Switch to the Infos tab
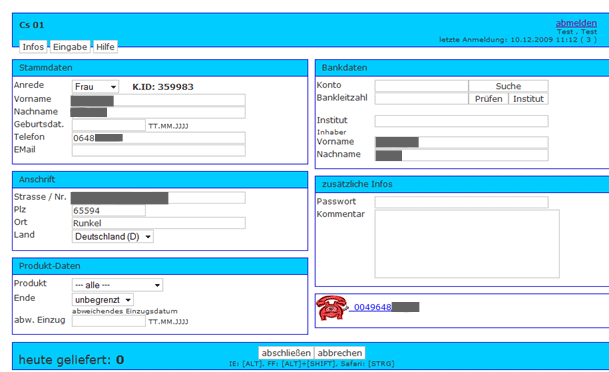This screenshot has width=609, height=372. coord(33,47)
